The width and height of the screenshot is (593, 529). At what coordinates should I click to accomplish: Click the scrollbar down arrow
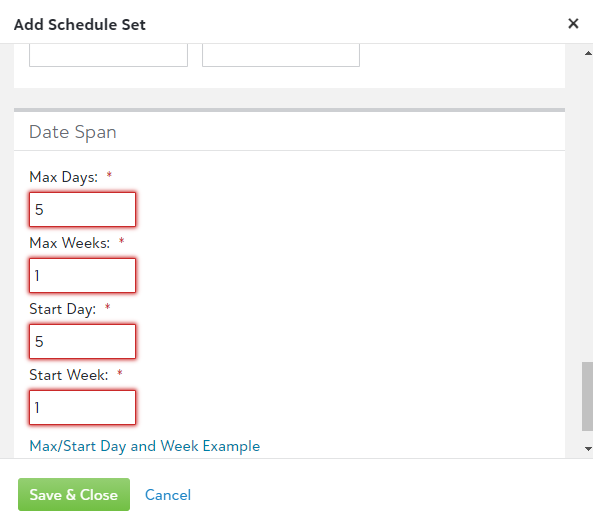point(588,449)
